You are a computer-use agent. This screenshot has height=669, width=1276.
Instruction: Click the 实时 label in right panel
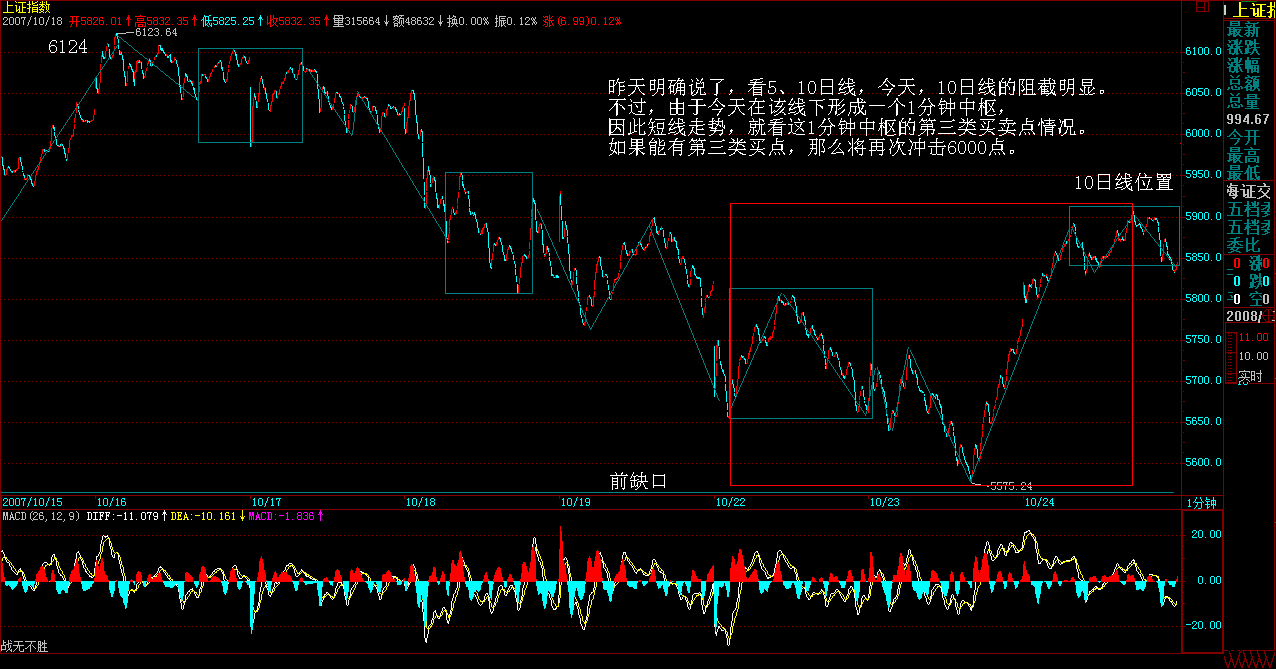click(1250, 377)
